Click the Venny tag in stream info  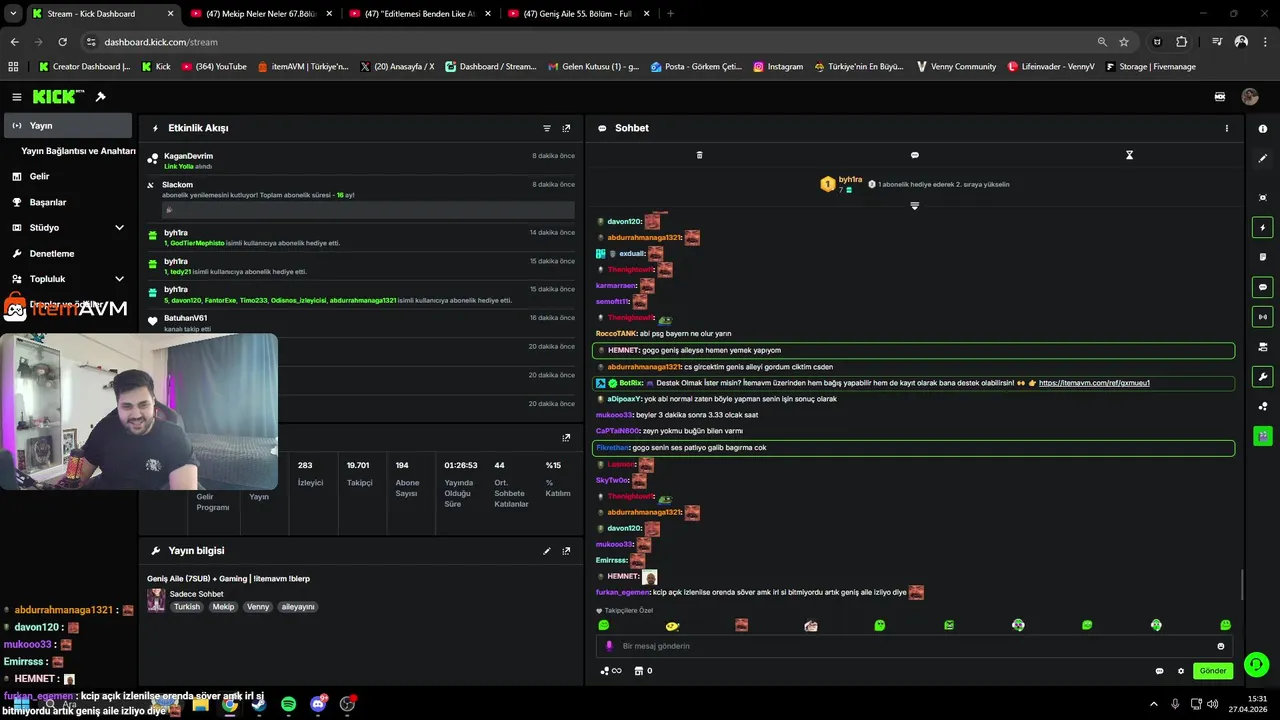258,607
